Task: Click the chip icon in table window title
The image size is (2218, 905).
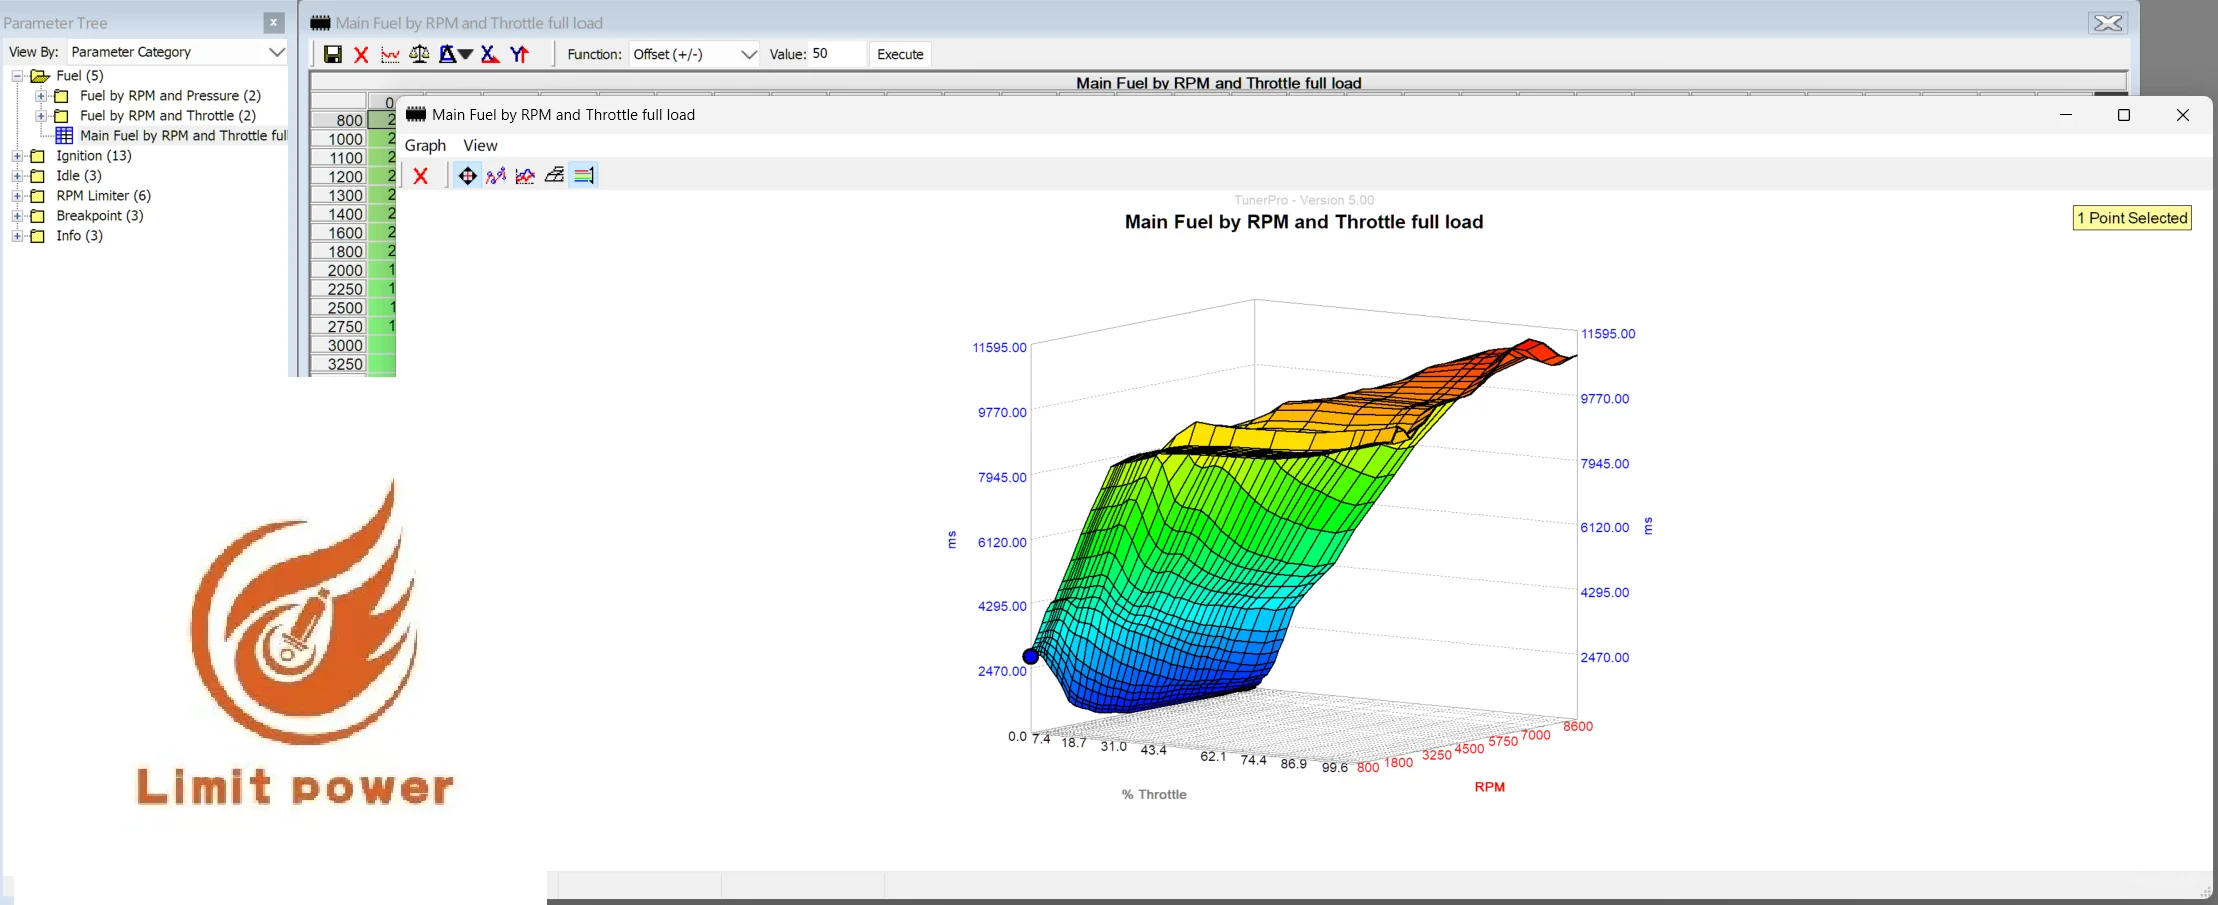Action: point(320,23)
